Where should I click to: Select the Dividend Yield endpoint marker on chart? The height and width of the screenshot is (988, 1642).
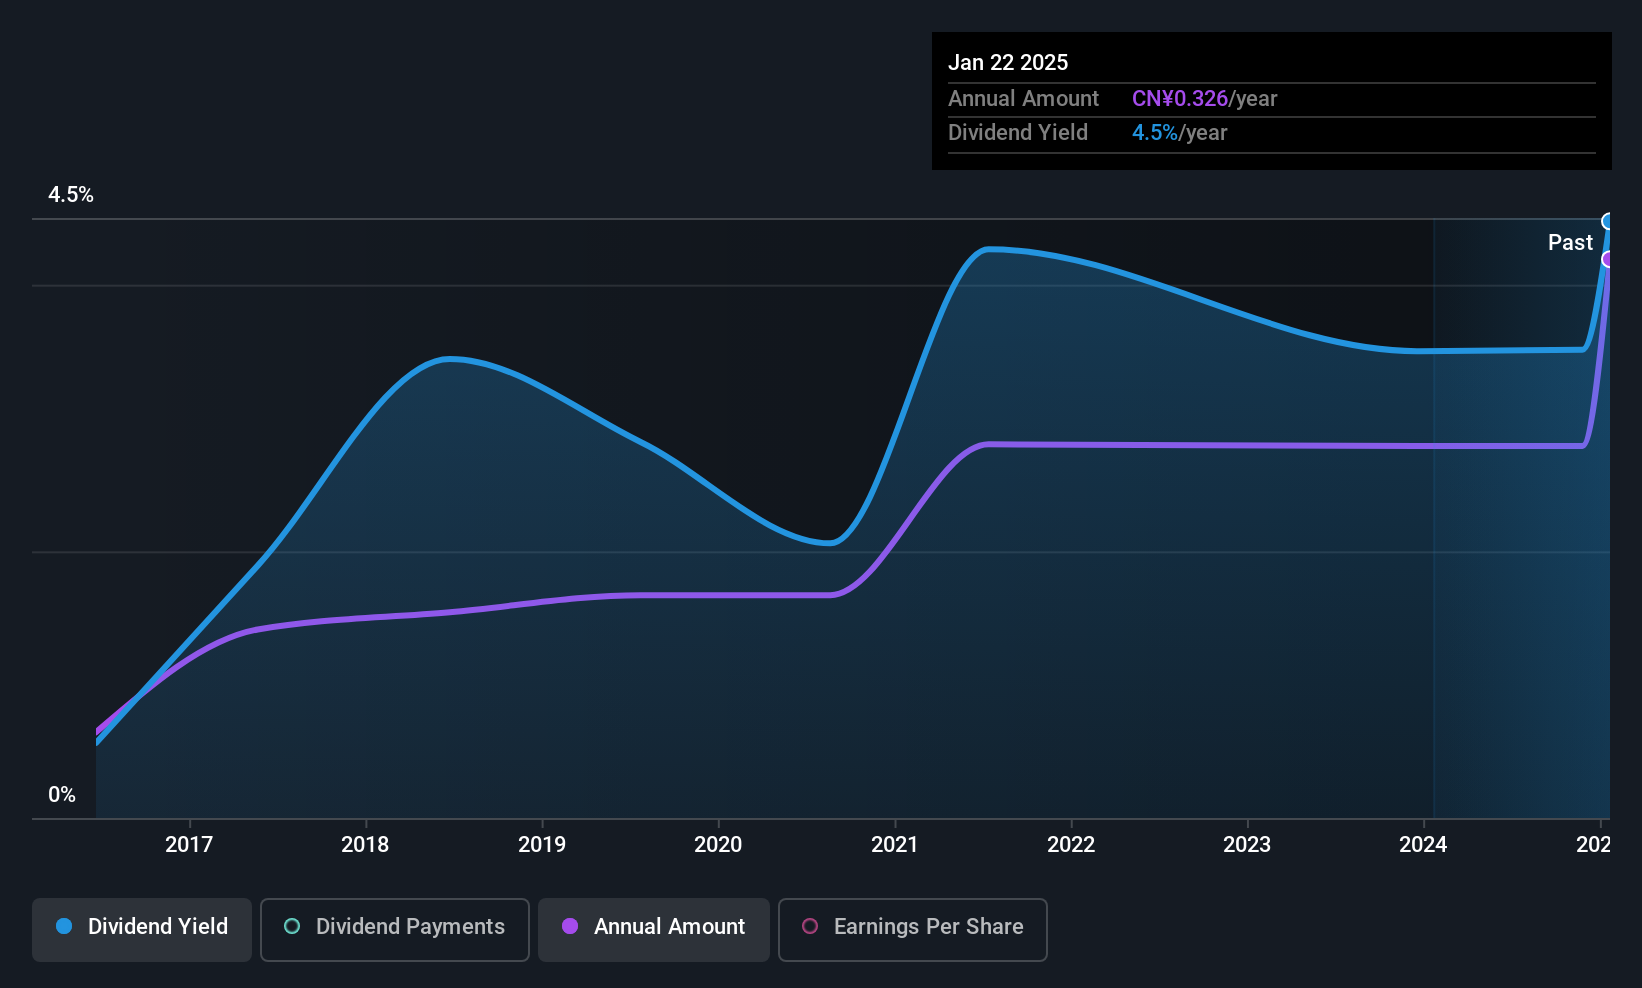[x=1608, y=220]
